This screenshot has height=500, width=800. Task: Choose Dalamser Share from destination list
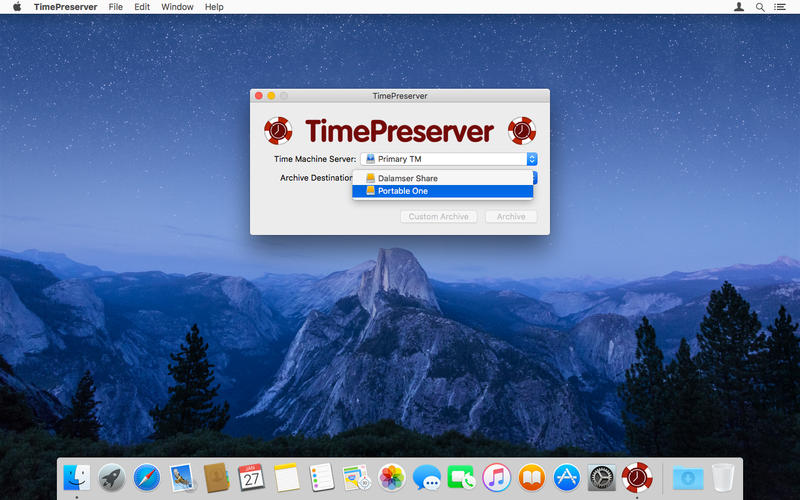coord(407,178)
